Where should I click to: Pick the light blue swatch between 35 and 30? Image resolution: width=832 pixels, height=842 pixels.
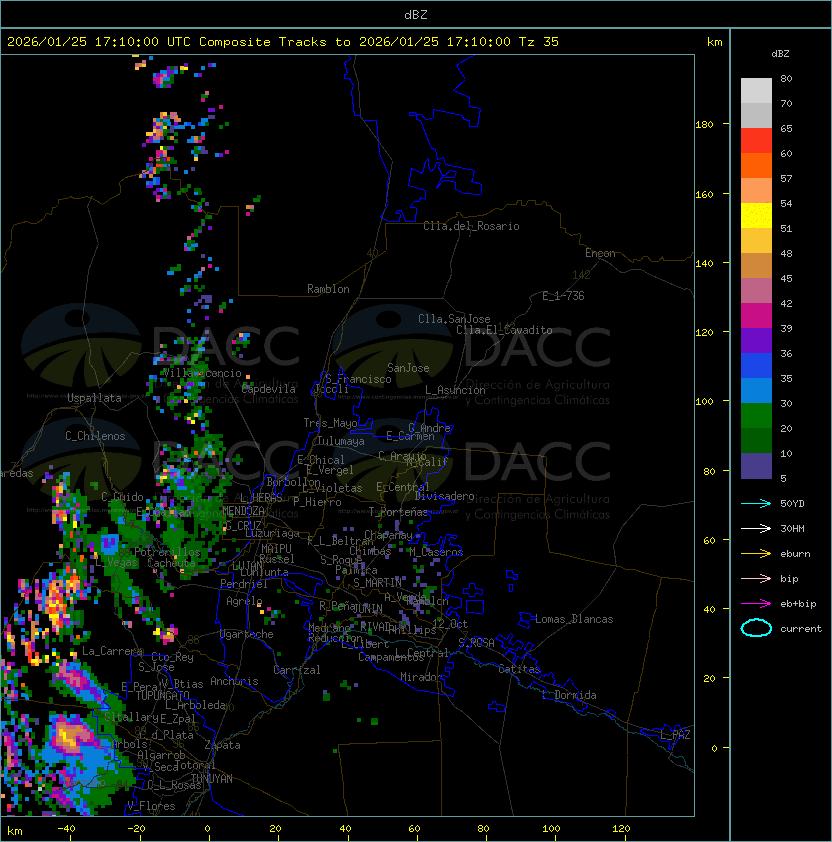tap(756, 391)
